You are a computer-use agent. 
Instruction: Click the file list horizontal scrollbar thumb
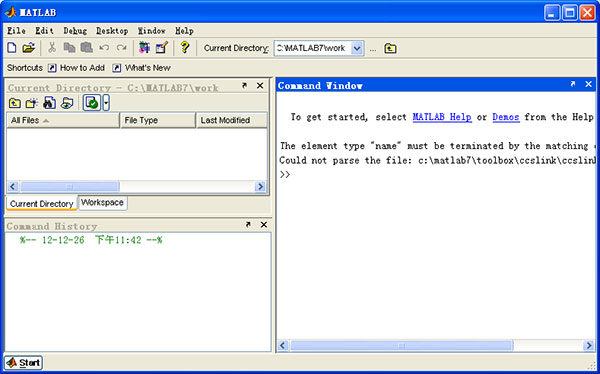[69, 187]
